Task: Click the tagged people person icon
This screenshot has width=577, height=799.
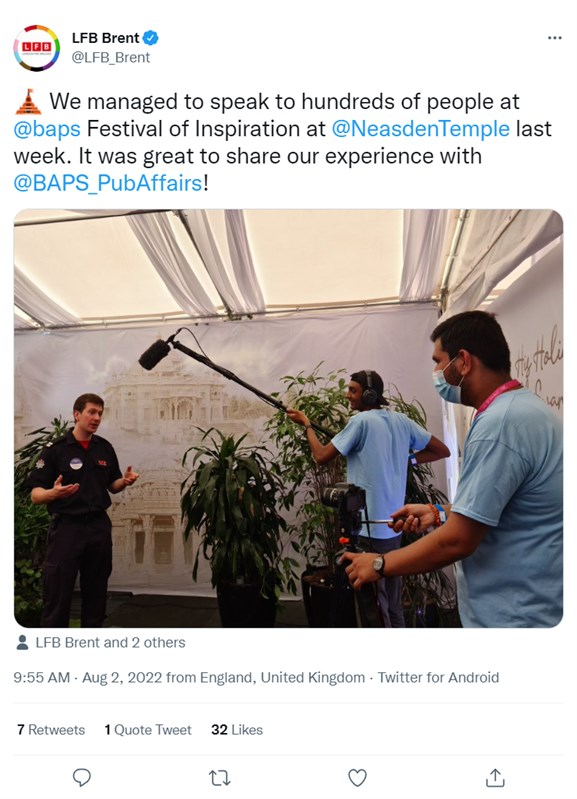Action: click(x=22, y=643)
